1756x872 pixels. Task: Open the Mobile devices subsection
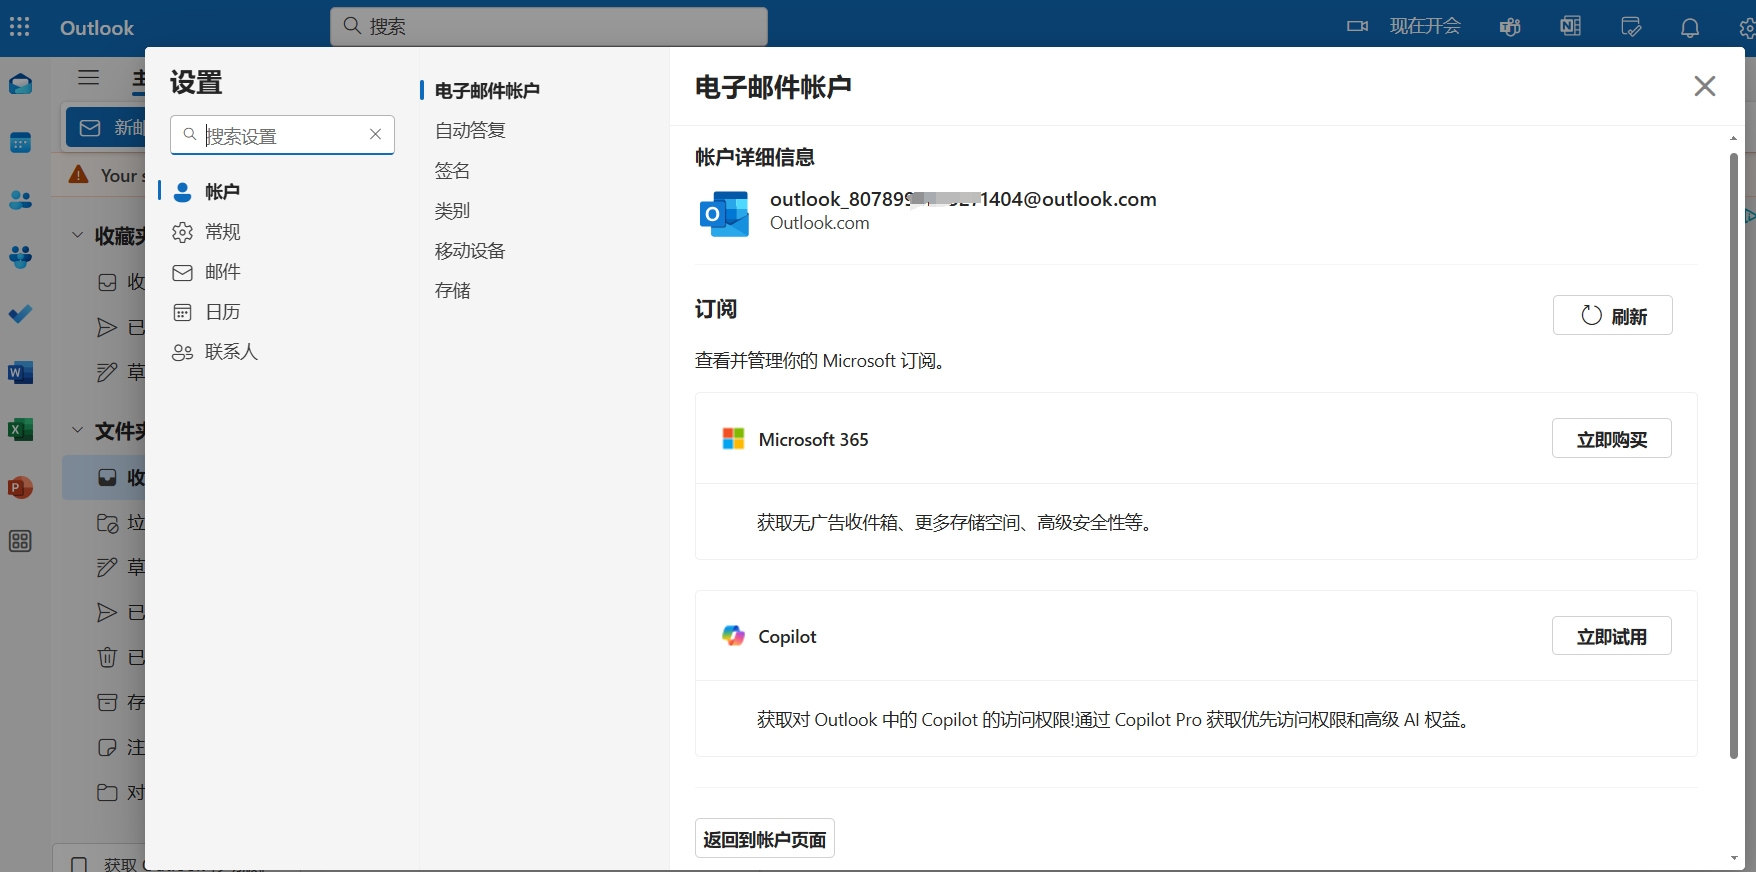click(x=470, y=251)
